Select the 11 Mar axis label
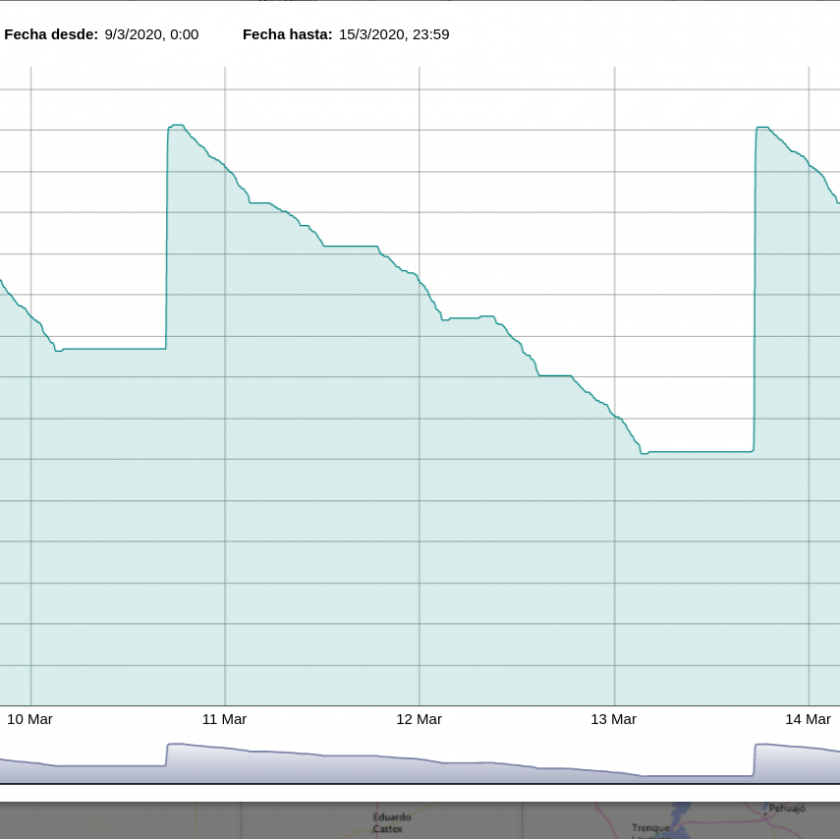The height and width of the screenshot is (839, 840). point(224,719)
